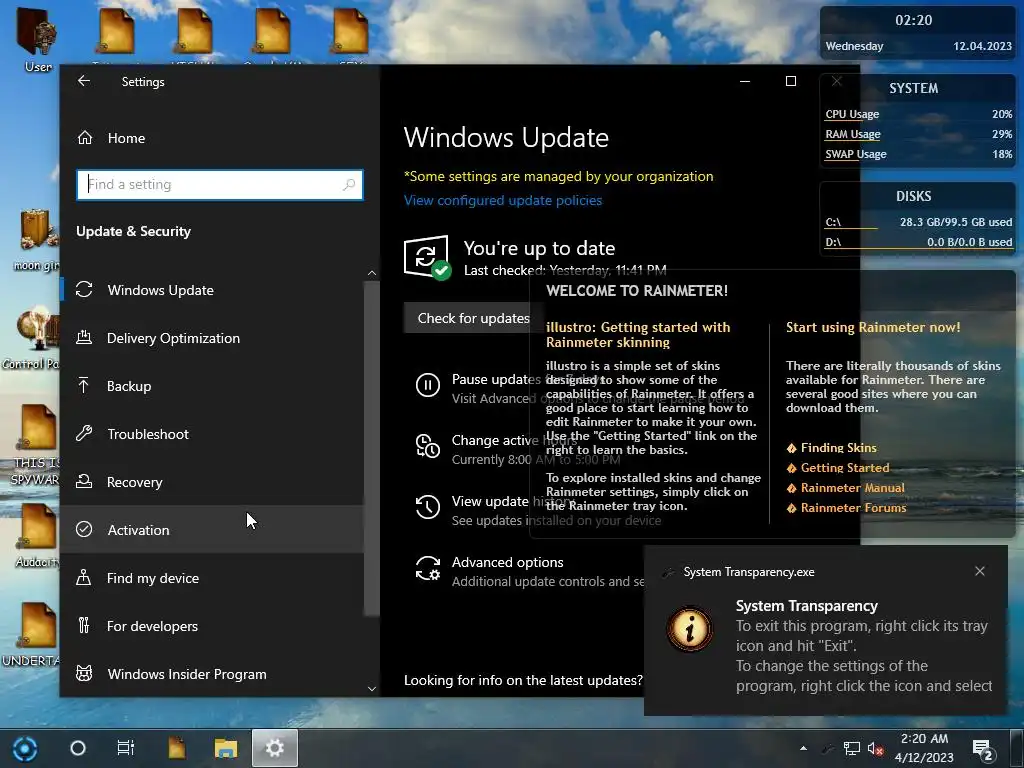Click the Check for updates button
Screen dimensions: 1024x768
pos(473,318)
